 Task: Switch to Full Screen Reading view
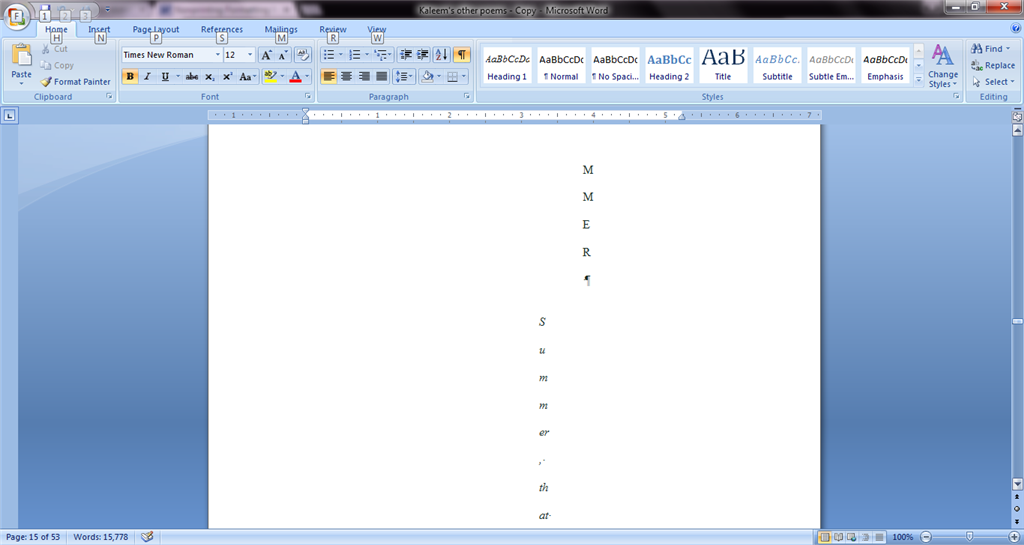(839, 537)
